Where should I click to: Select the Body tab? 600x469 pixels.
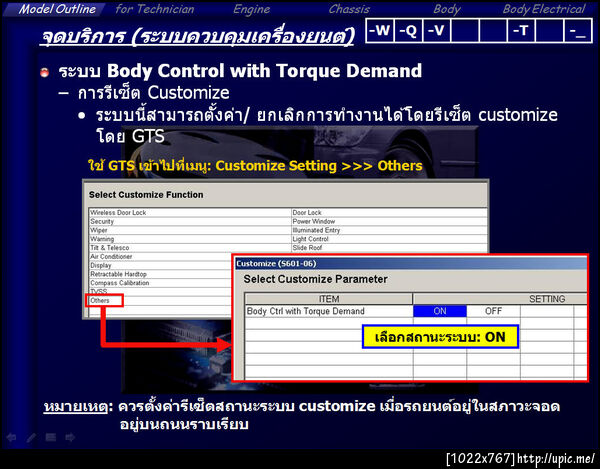coord(447,9)
